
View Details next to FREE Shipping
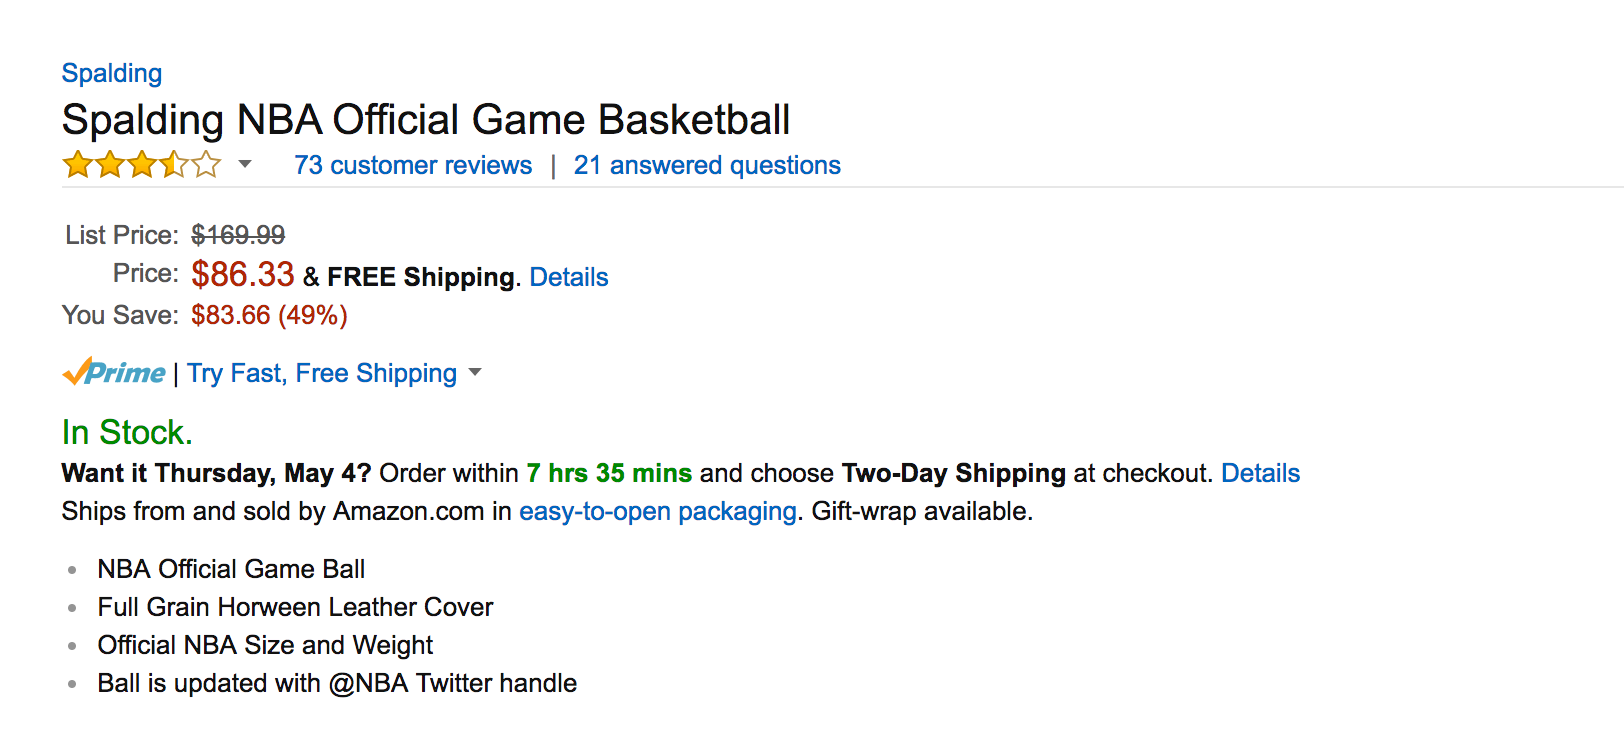click(569, 277)
